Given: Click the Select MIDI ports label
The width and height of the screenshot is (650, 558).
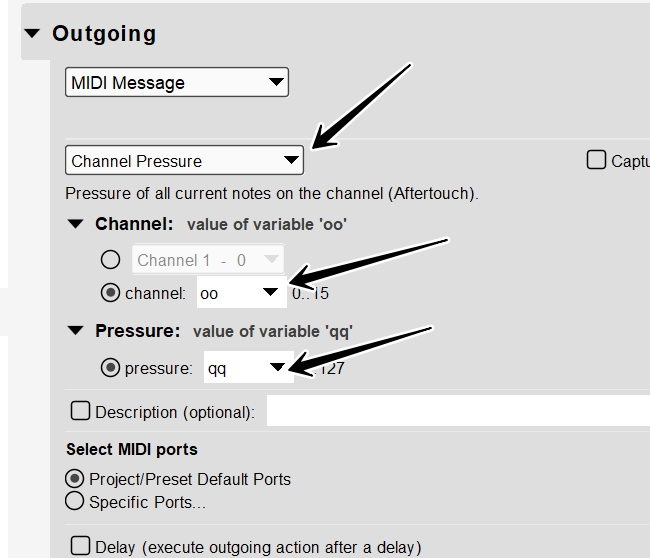Looking at the screenshot, I should [x=132, y=449].
